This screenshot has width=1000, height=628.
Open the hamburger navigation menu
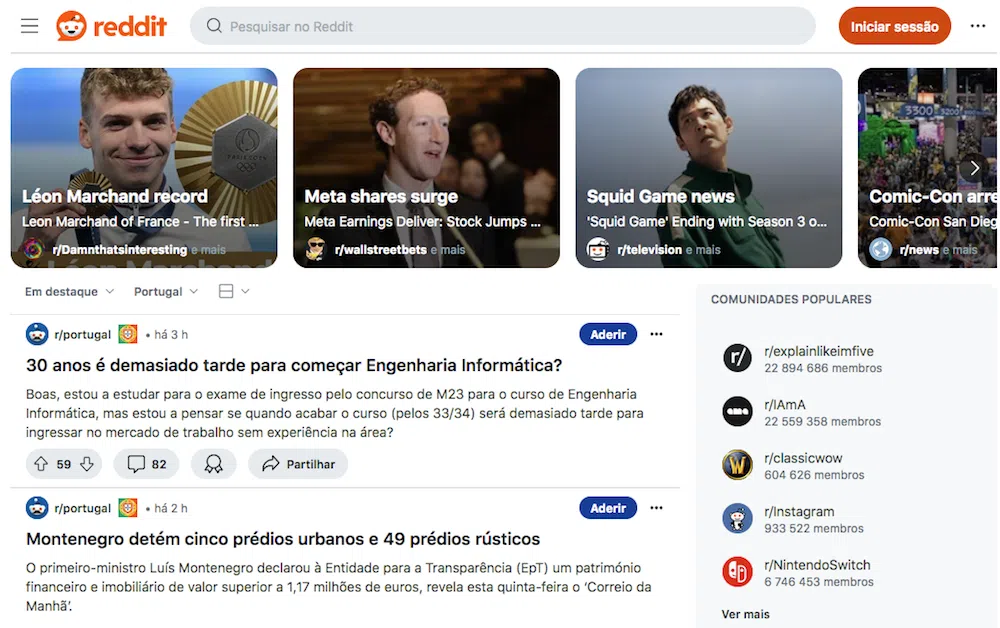29,26
